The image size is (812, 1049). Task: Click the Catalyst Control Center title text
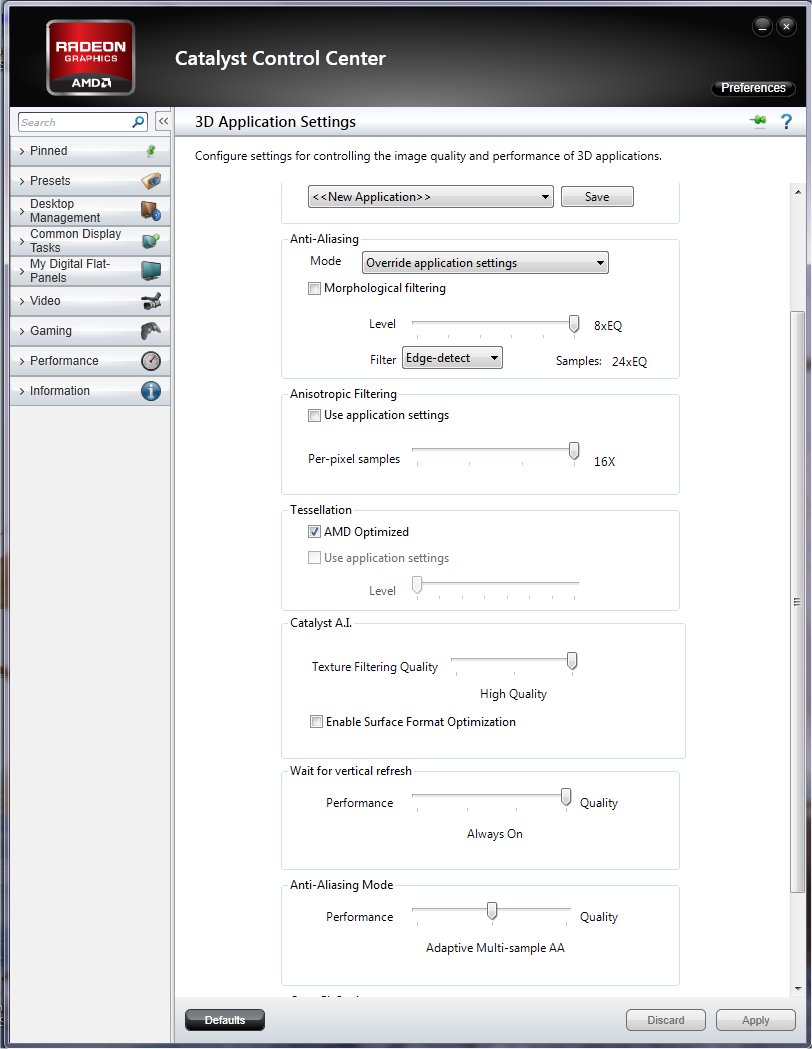pos(280,58)
